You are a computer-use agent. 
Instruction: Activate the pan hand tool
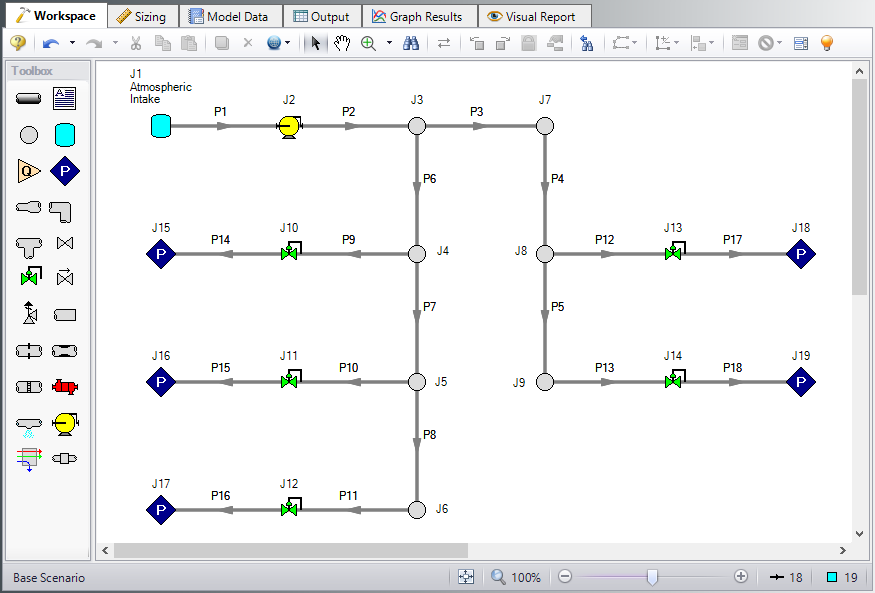tap(341, 43)
